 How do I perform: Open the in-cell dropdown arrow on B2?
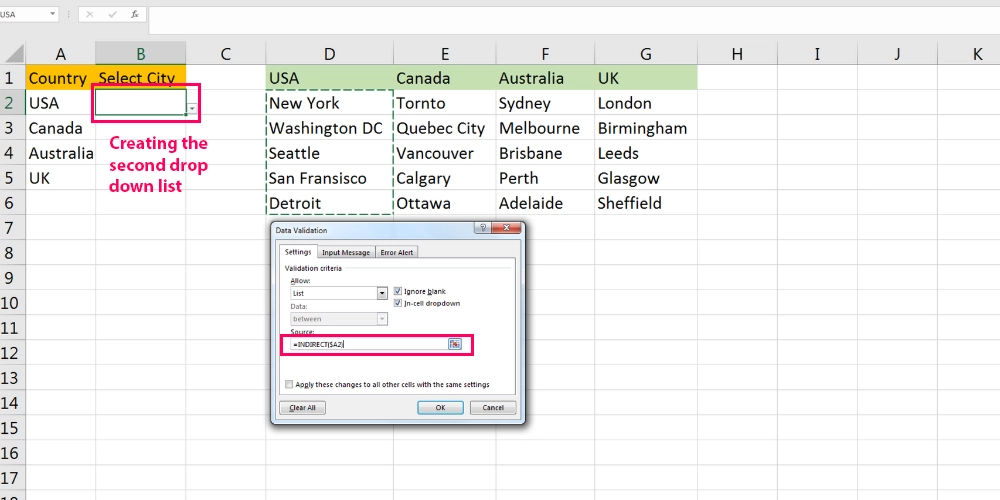tap(192, 107)
